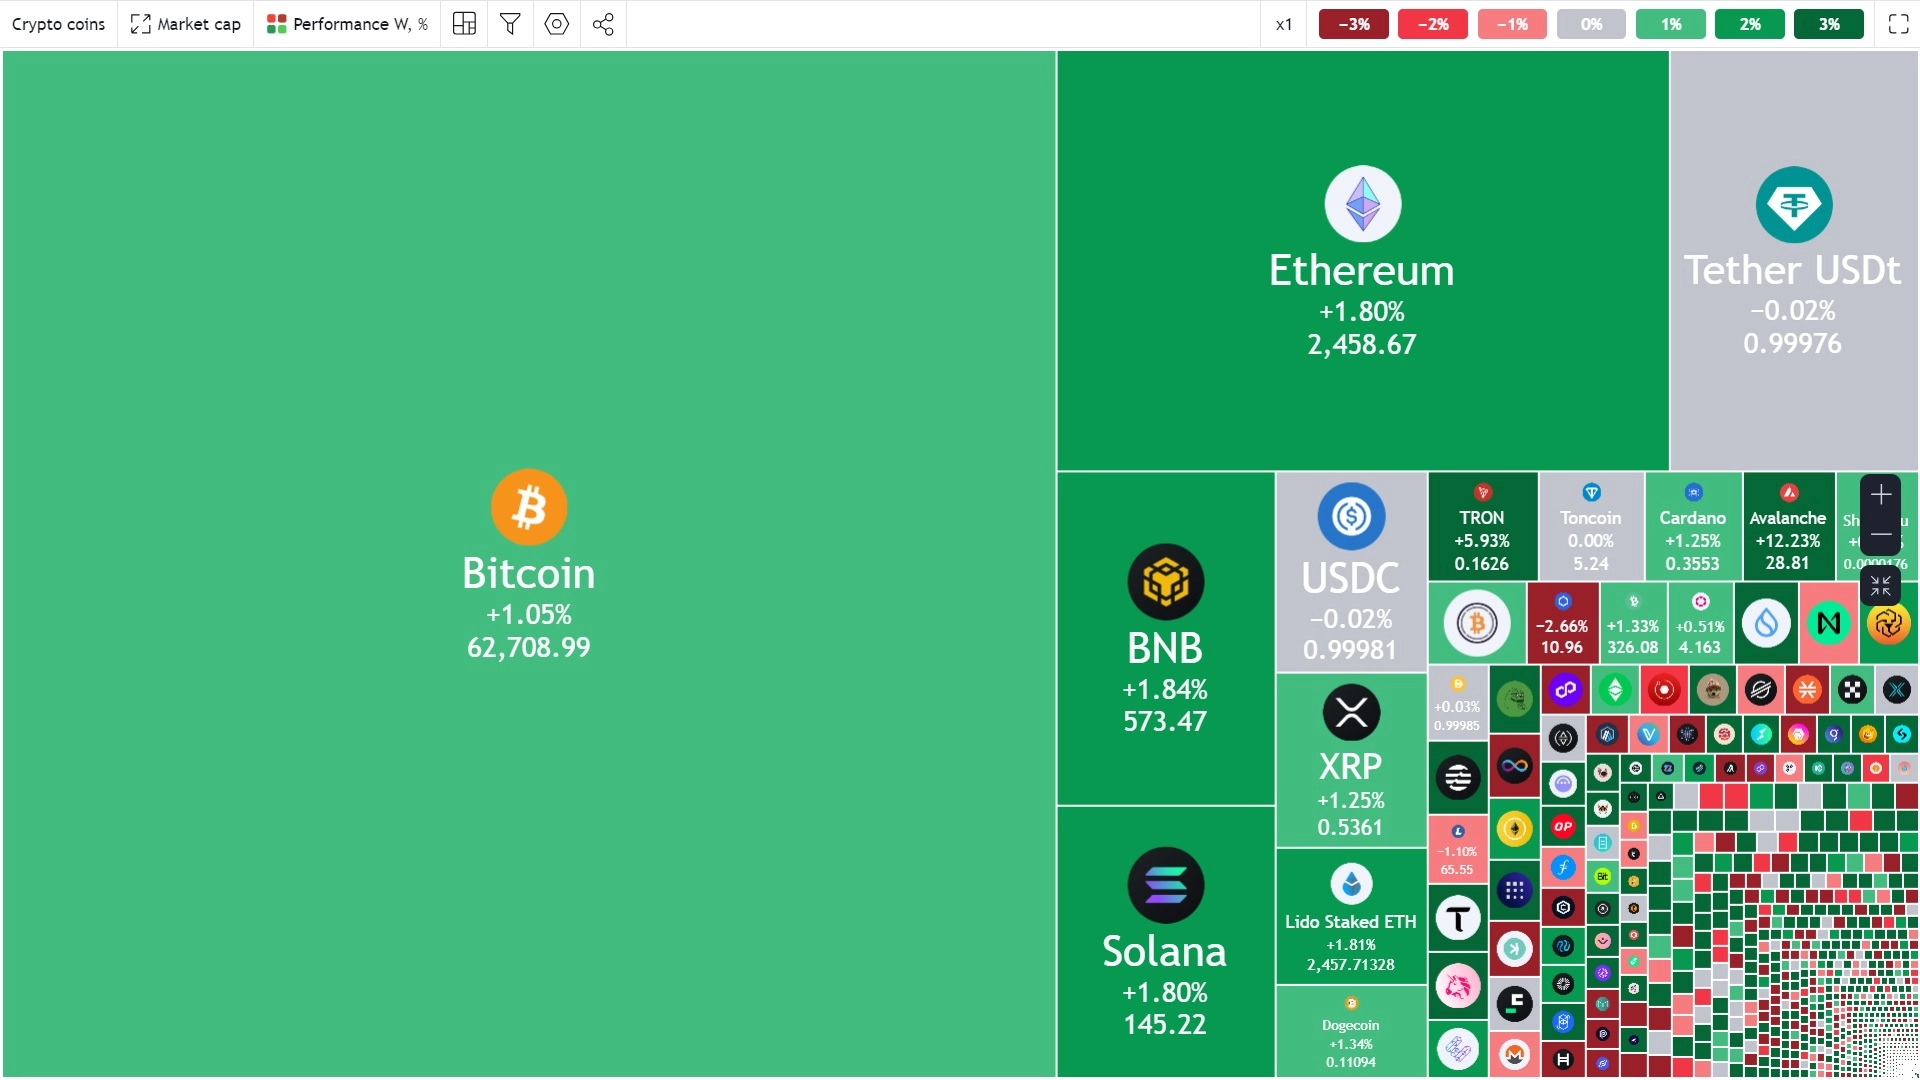Enter fullscreen mode via the fullscreen icon
Image resolution: width=1920 pixels, height=1080 pixels.
click(1898, 24)
